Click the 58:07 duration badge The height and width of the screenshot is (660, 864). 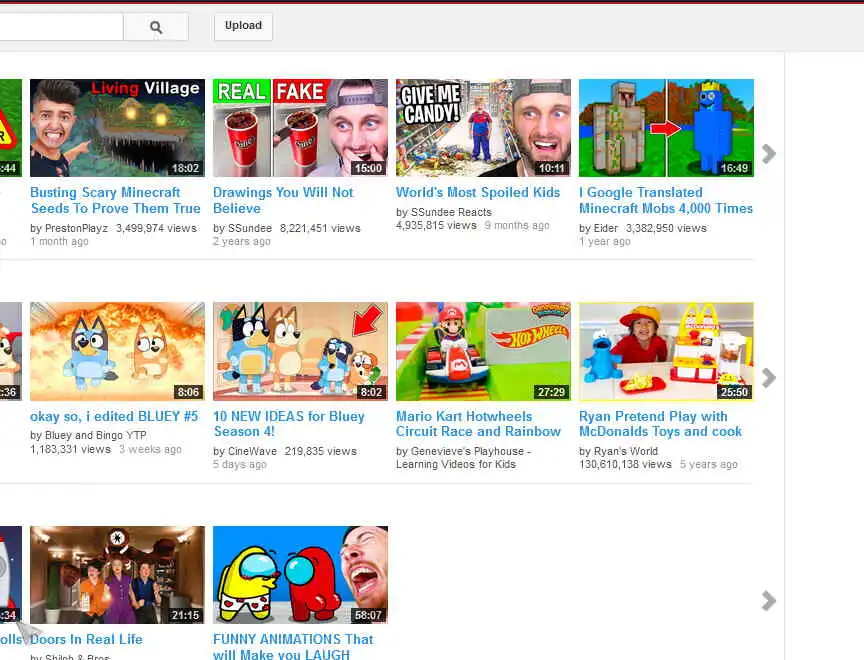click(368, 615)
